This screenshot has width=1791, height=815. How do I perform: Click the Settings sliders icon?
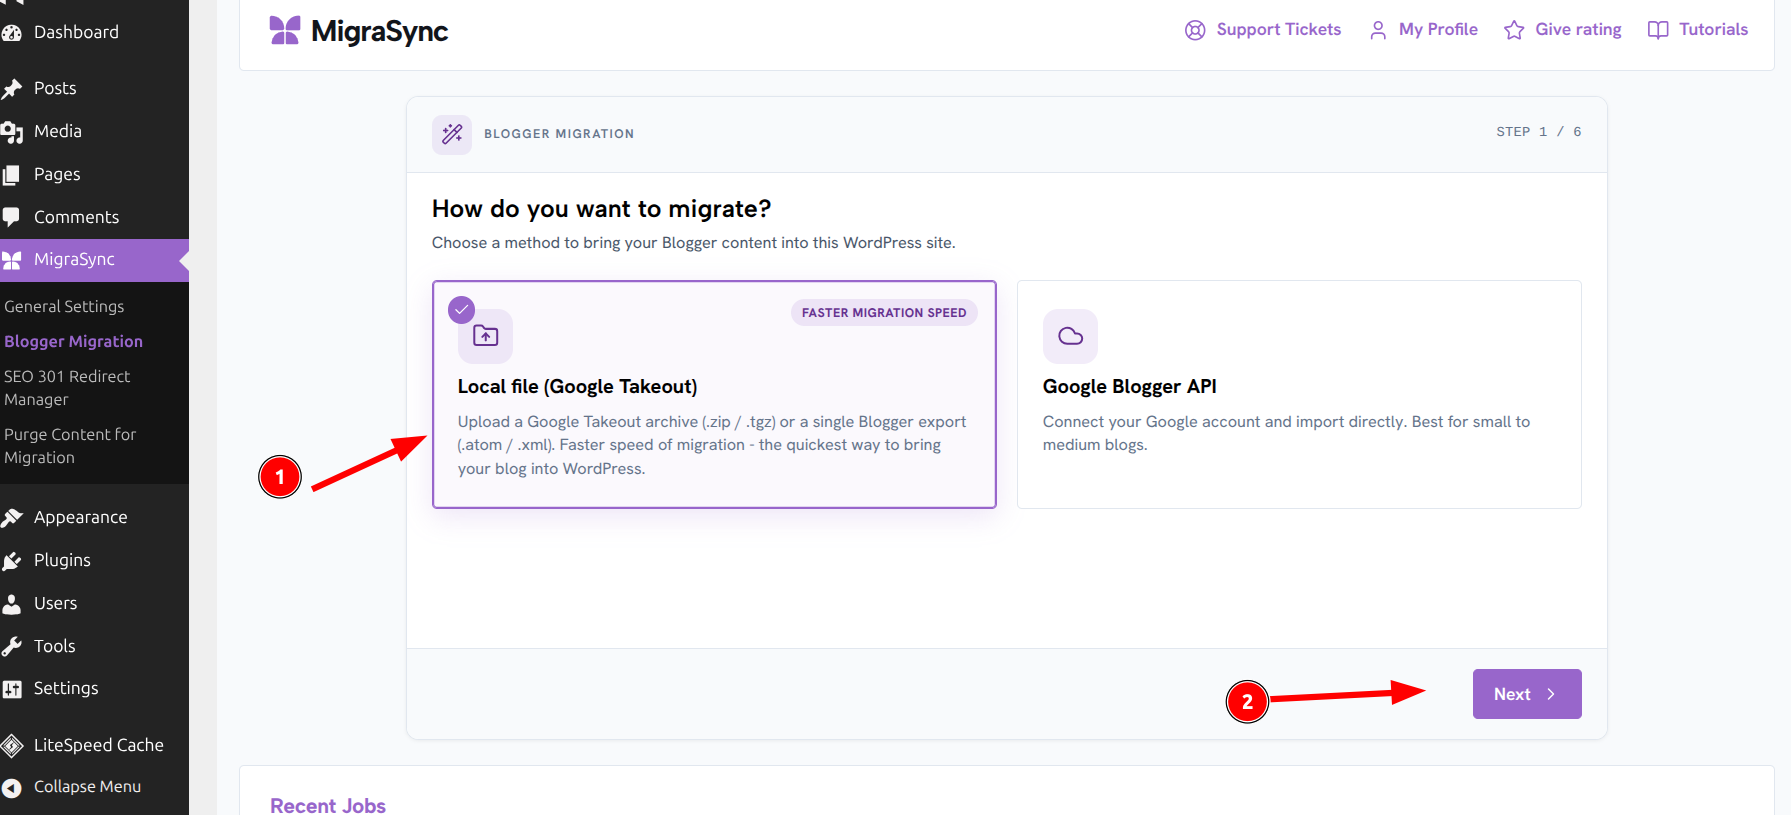[x=12, y=689]
